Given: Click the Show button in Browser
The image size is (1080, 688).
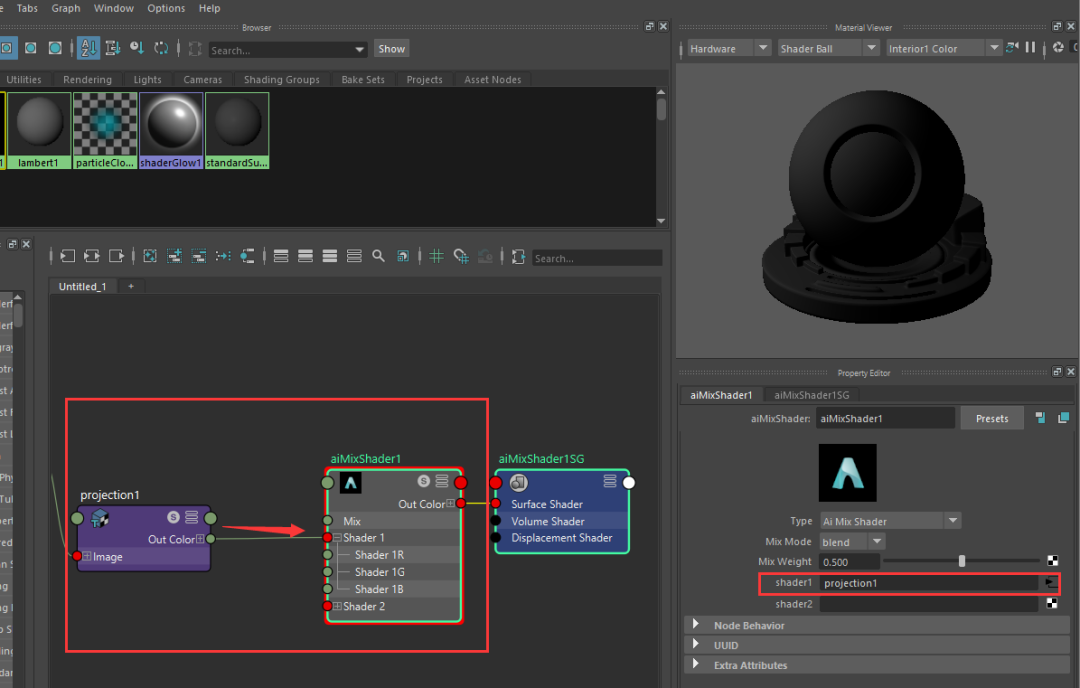Looking at the screenshot, I should click(x=391, y=49).
